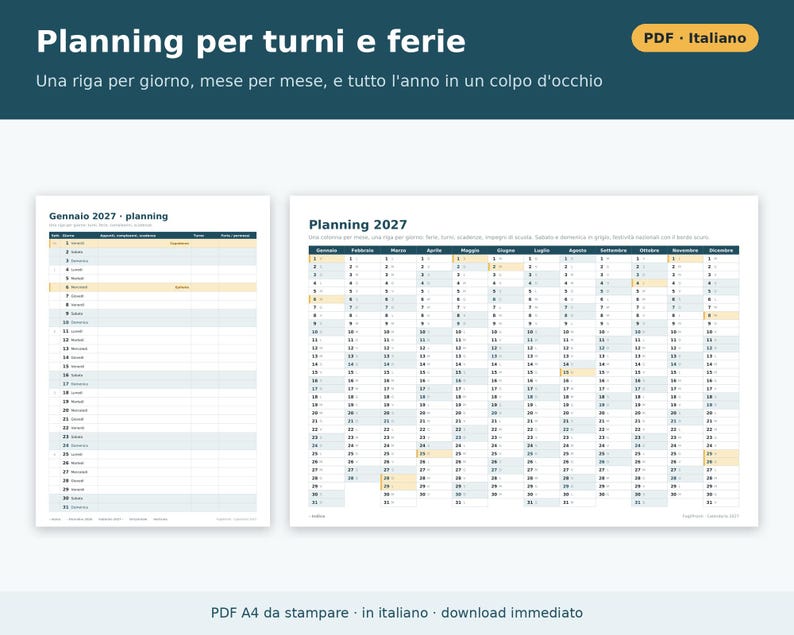Screen dimensions: 794x635
Task: Click the "2 Sabato" row in Gennaio page
Action: pos(152,252)
